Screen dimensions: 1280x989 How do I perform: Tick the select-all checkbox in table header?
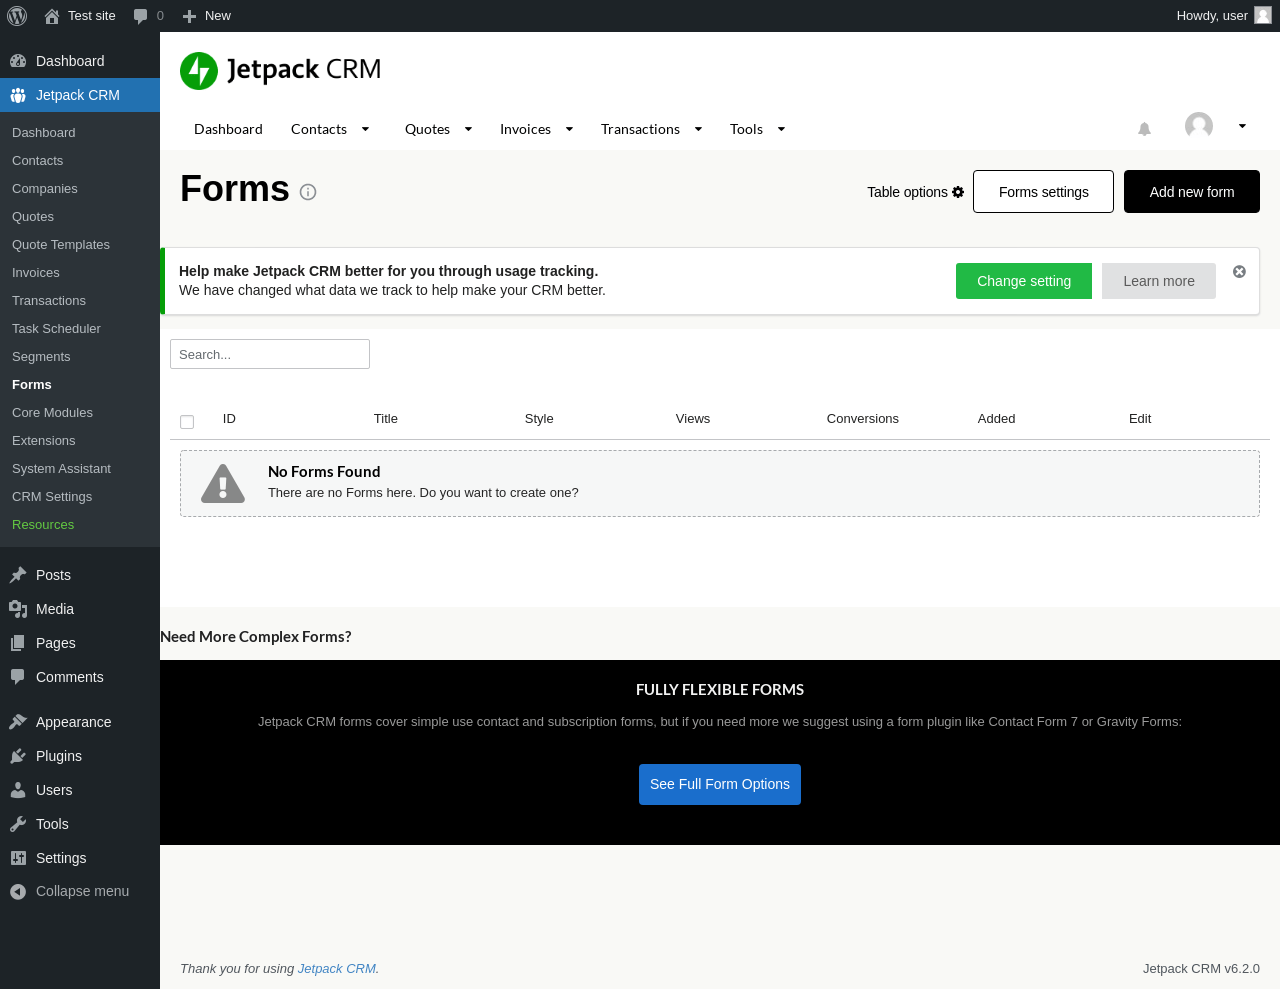point(187,422)
